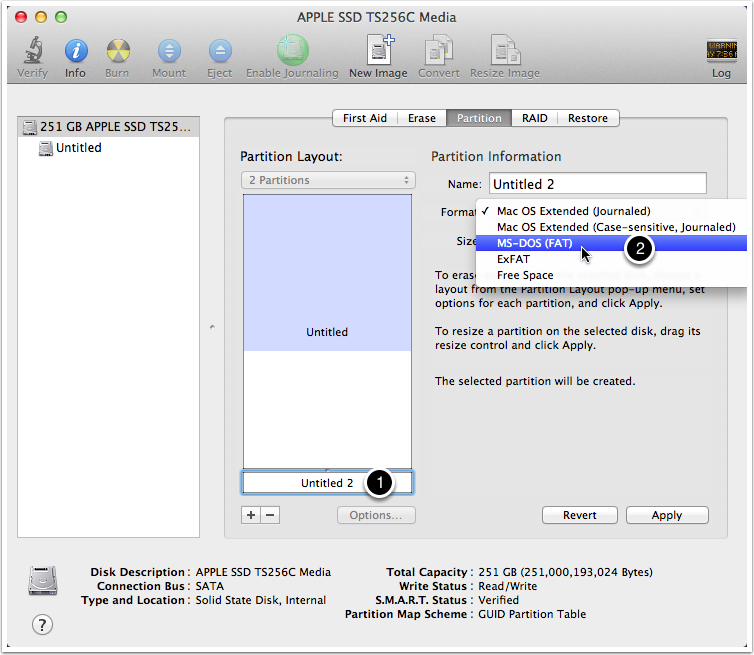Switch to the First Aid tab

pyautogui.click(x=365, y=118)
